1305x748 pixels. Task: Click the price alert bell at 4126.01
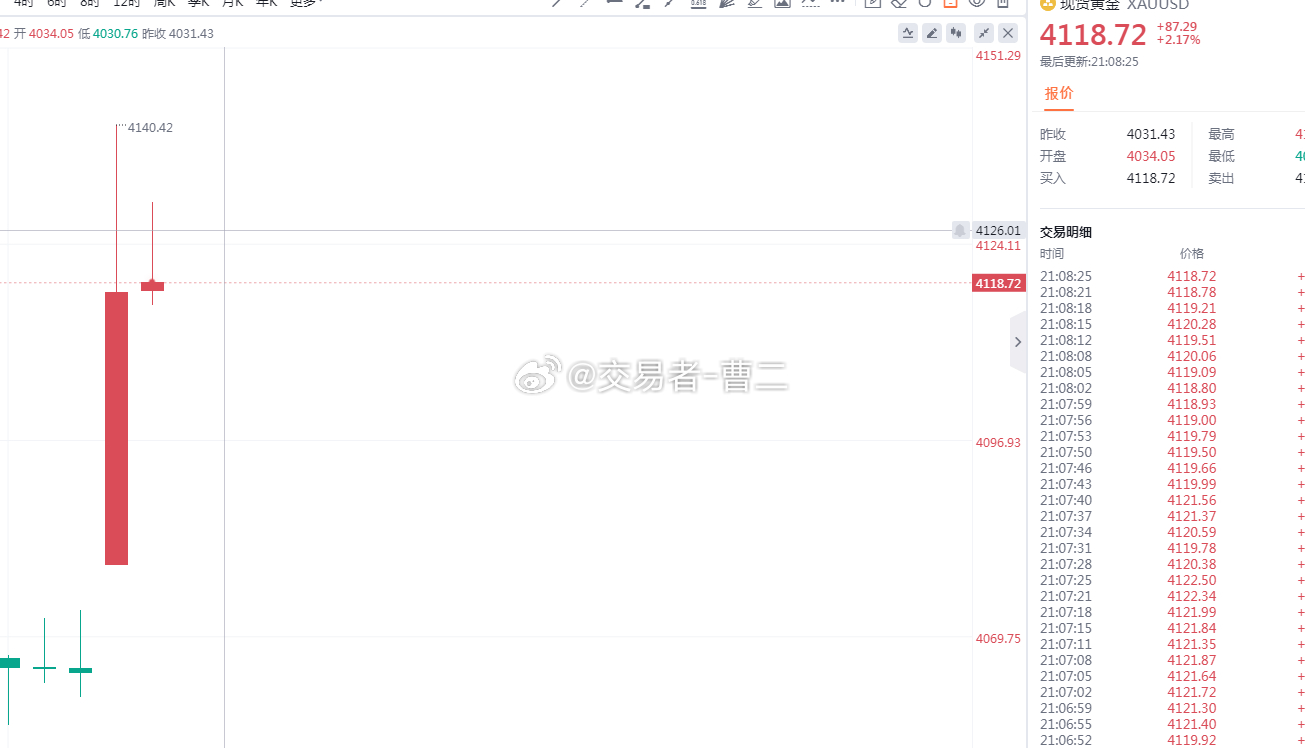(960, 230)
